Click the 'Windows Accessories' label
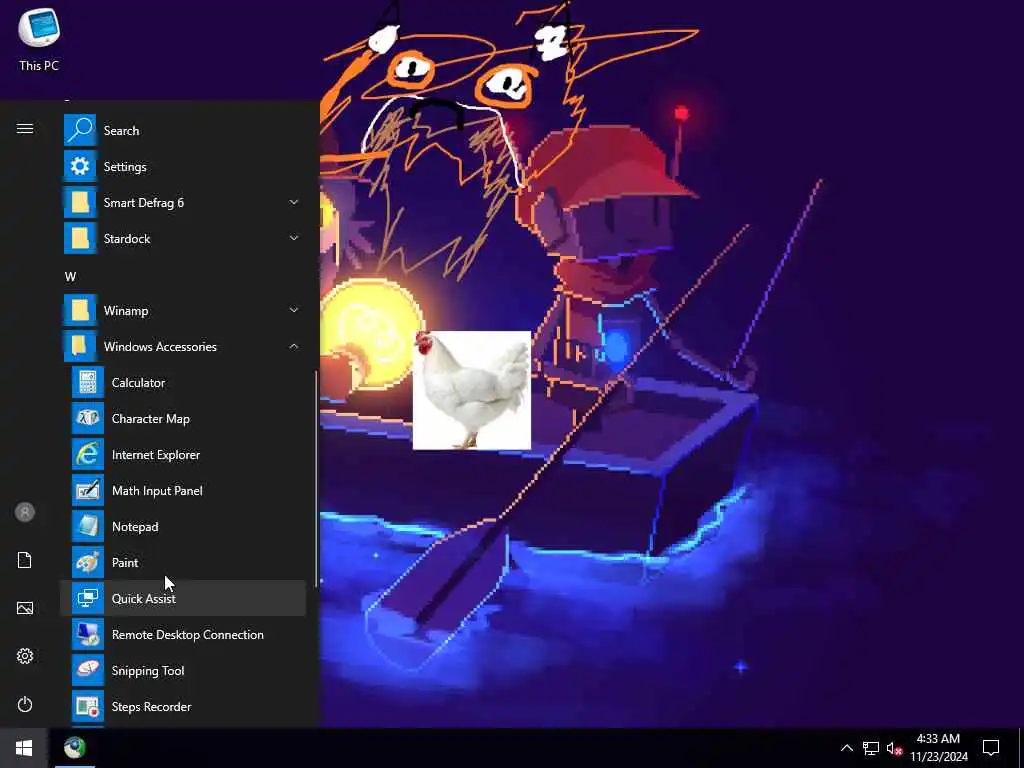1024x768 pixels. 160,347
